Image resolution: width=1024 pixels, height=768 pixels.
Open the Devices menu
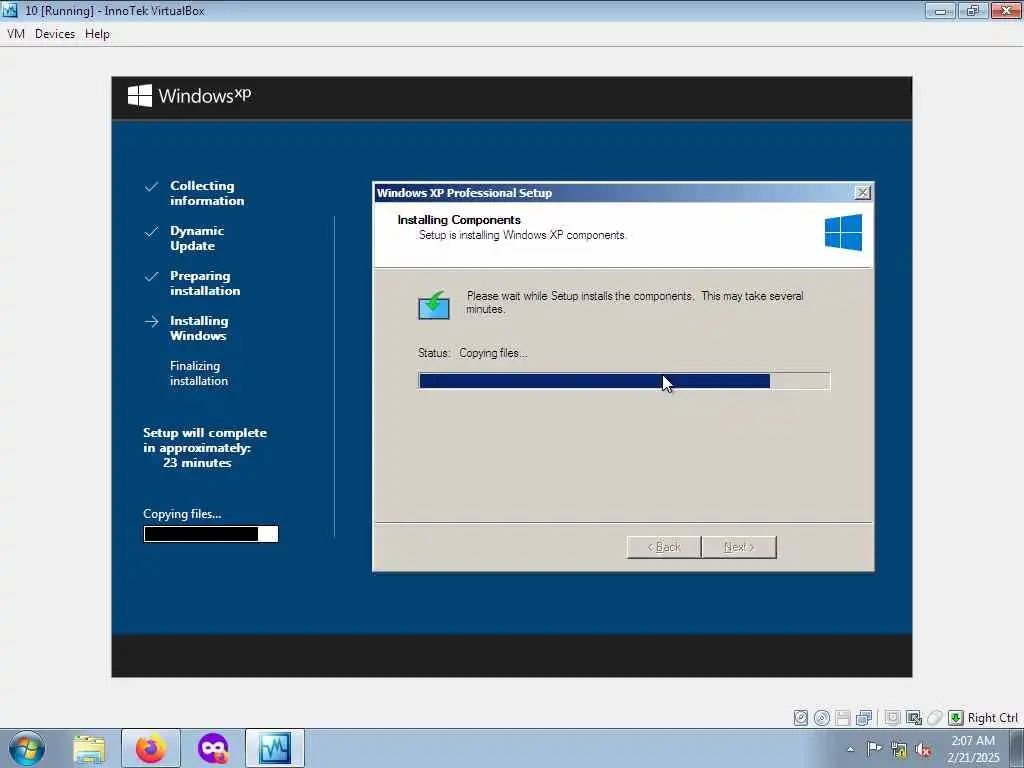(x=55, y=34)
